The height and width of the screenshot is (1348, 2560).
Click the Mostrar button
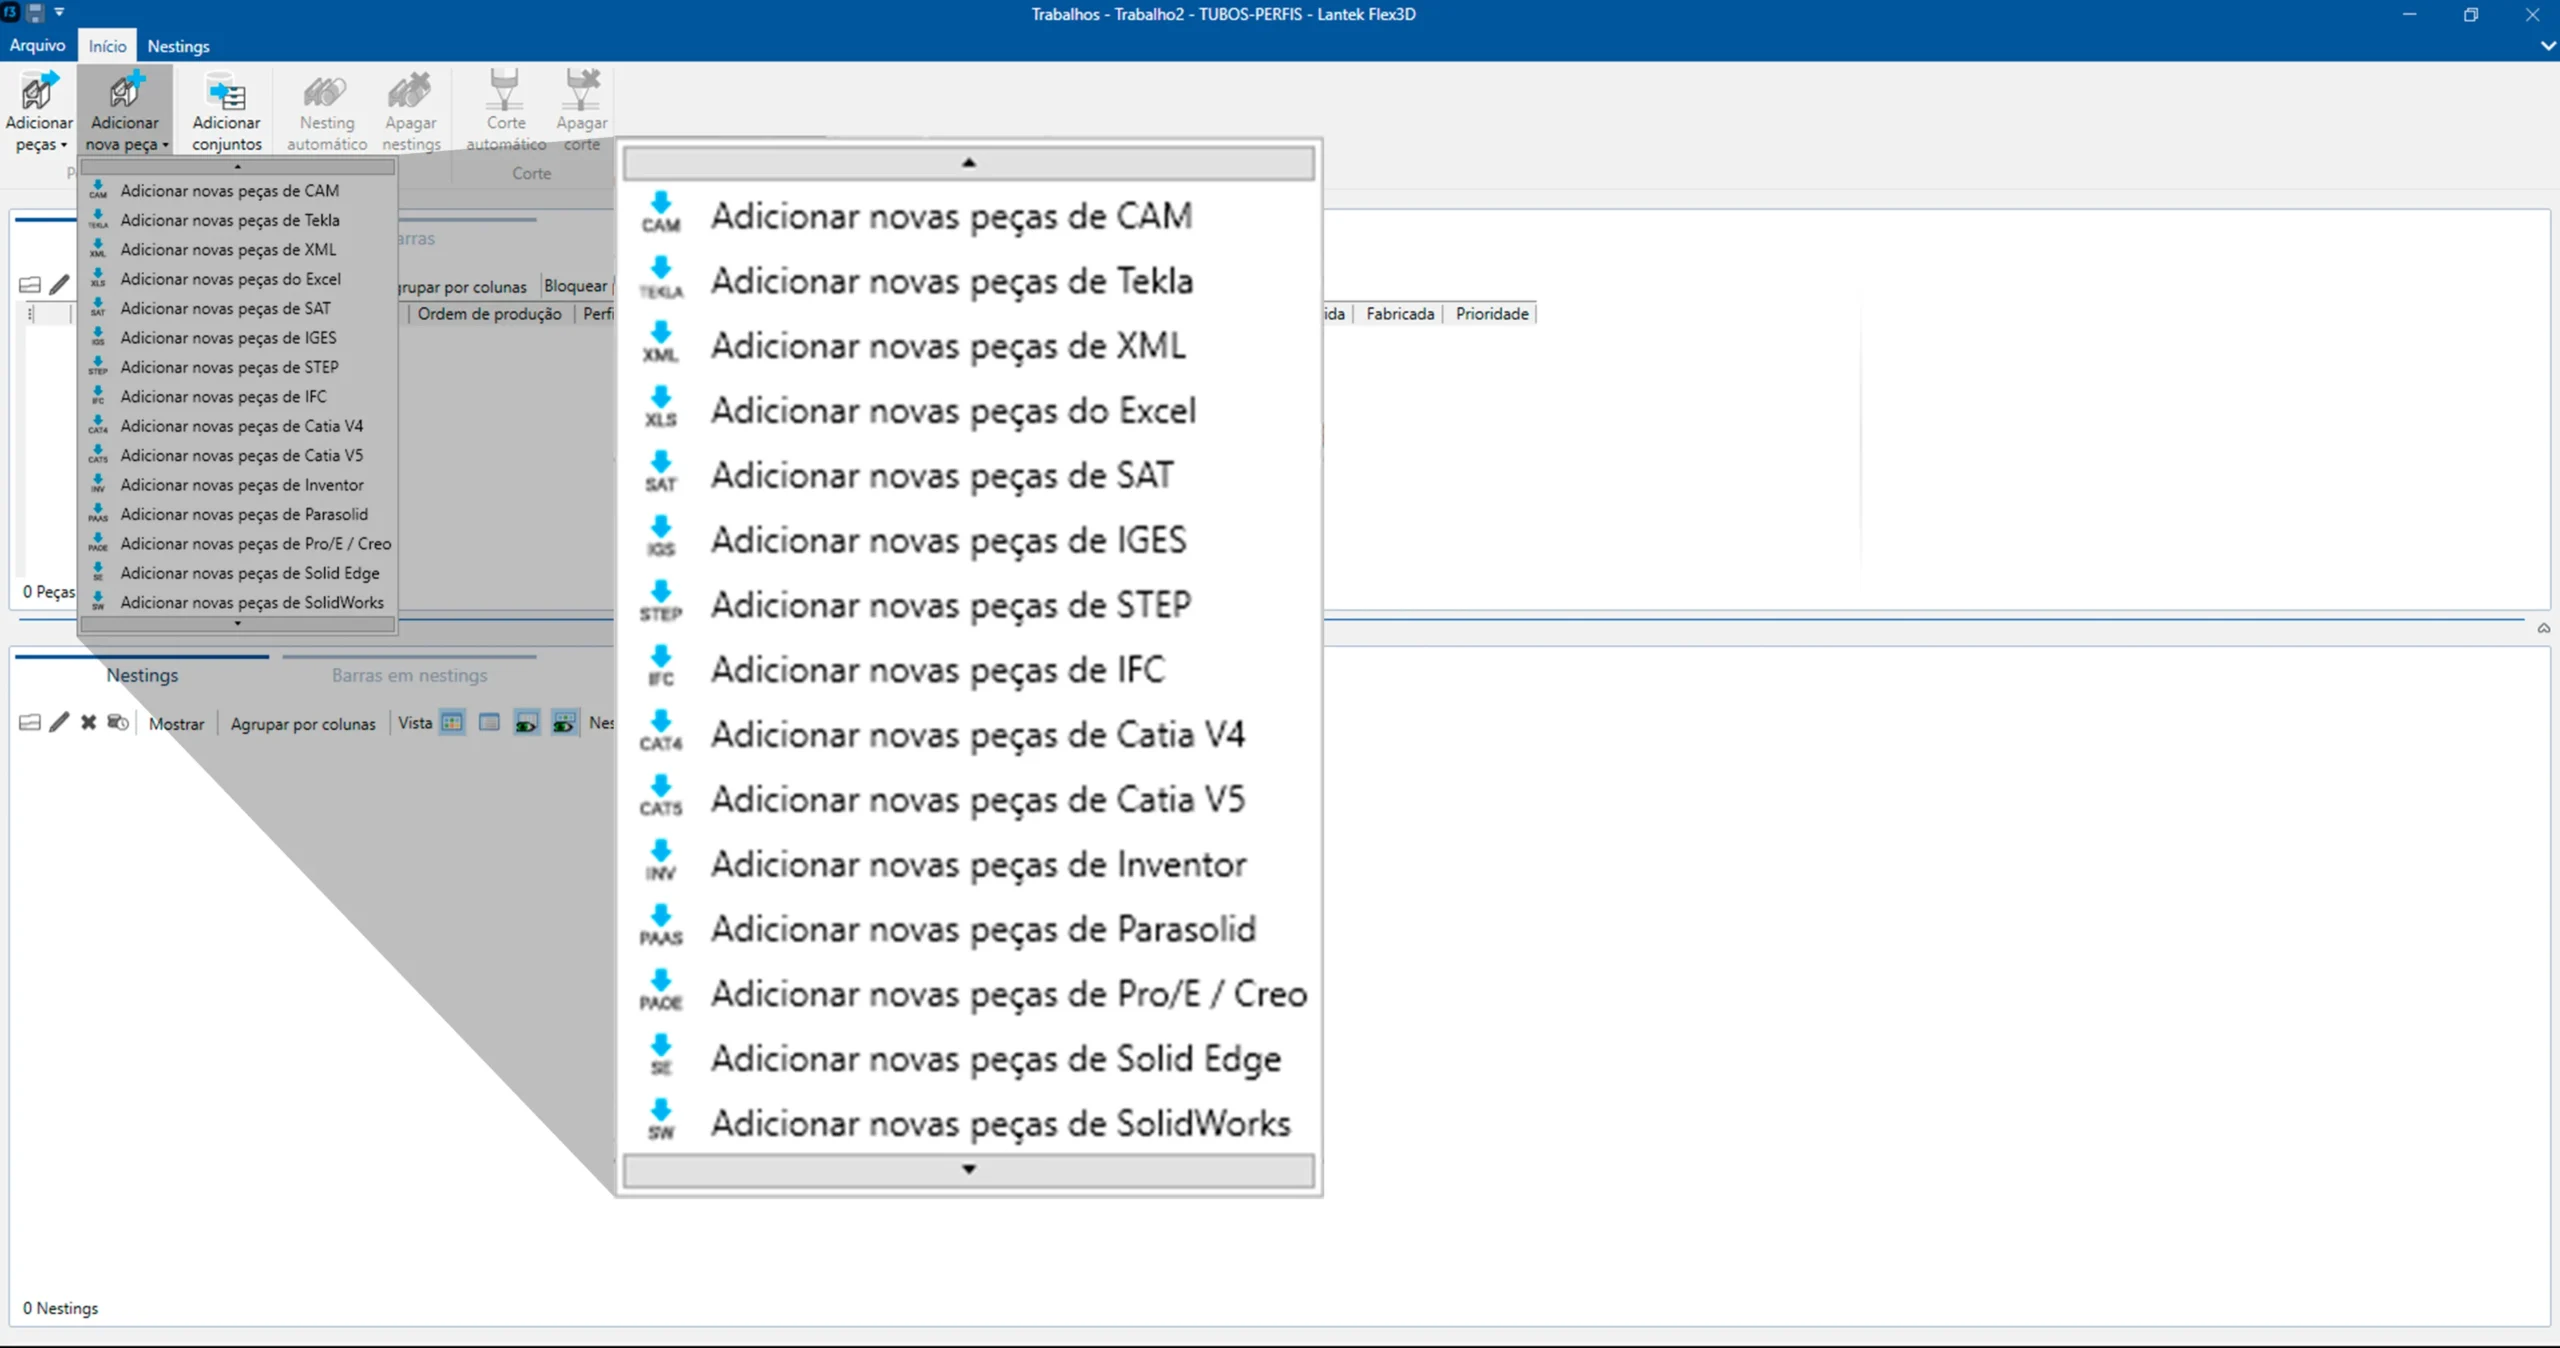[176, 724]
